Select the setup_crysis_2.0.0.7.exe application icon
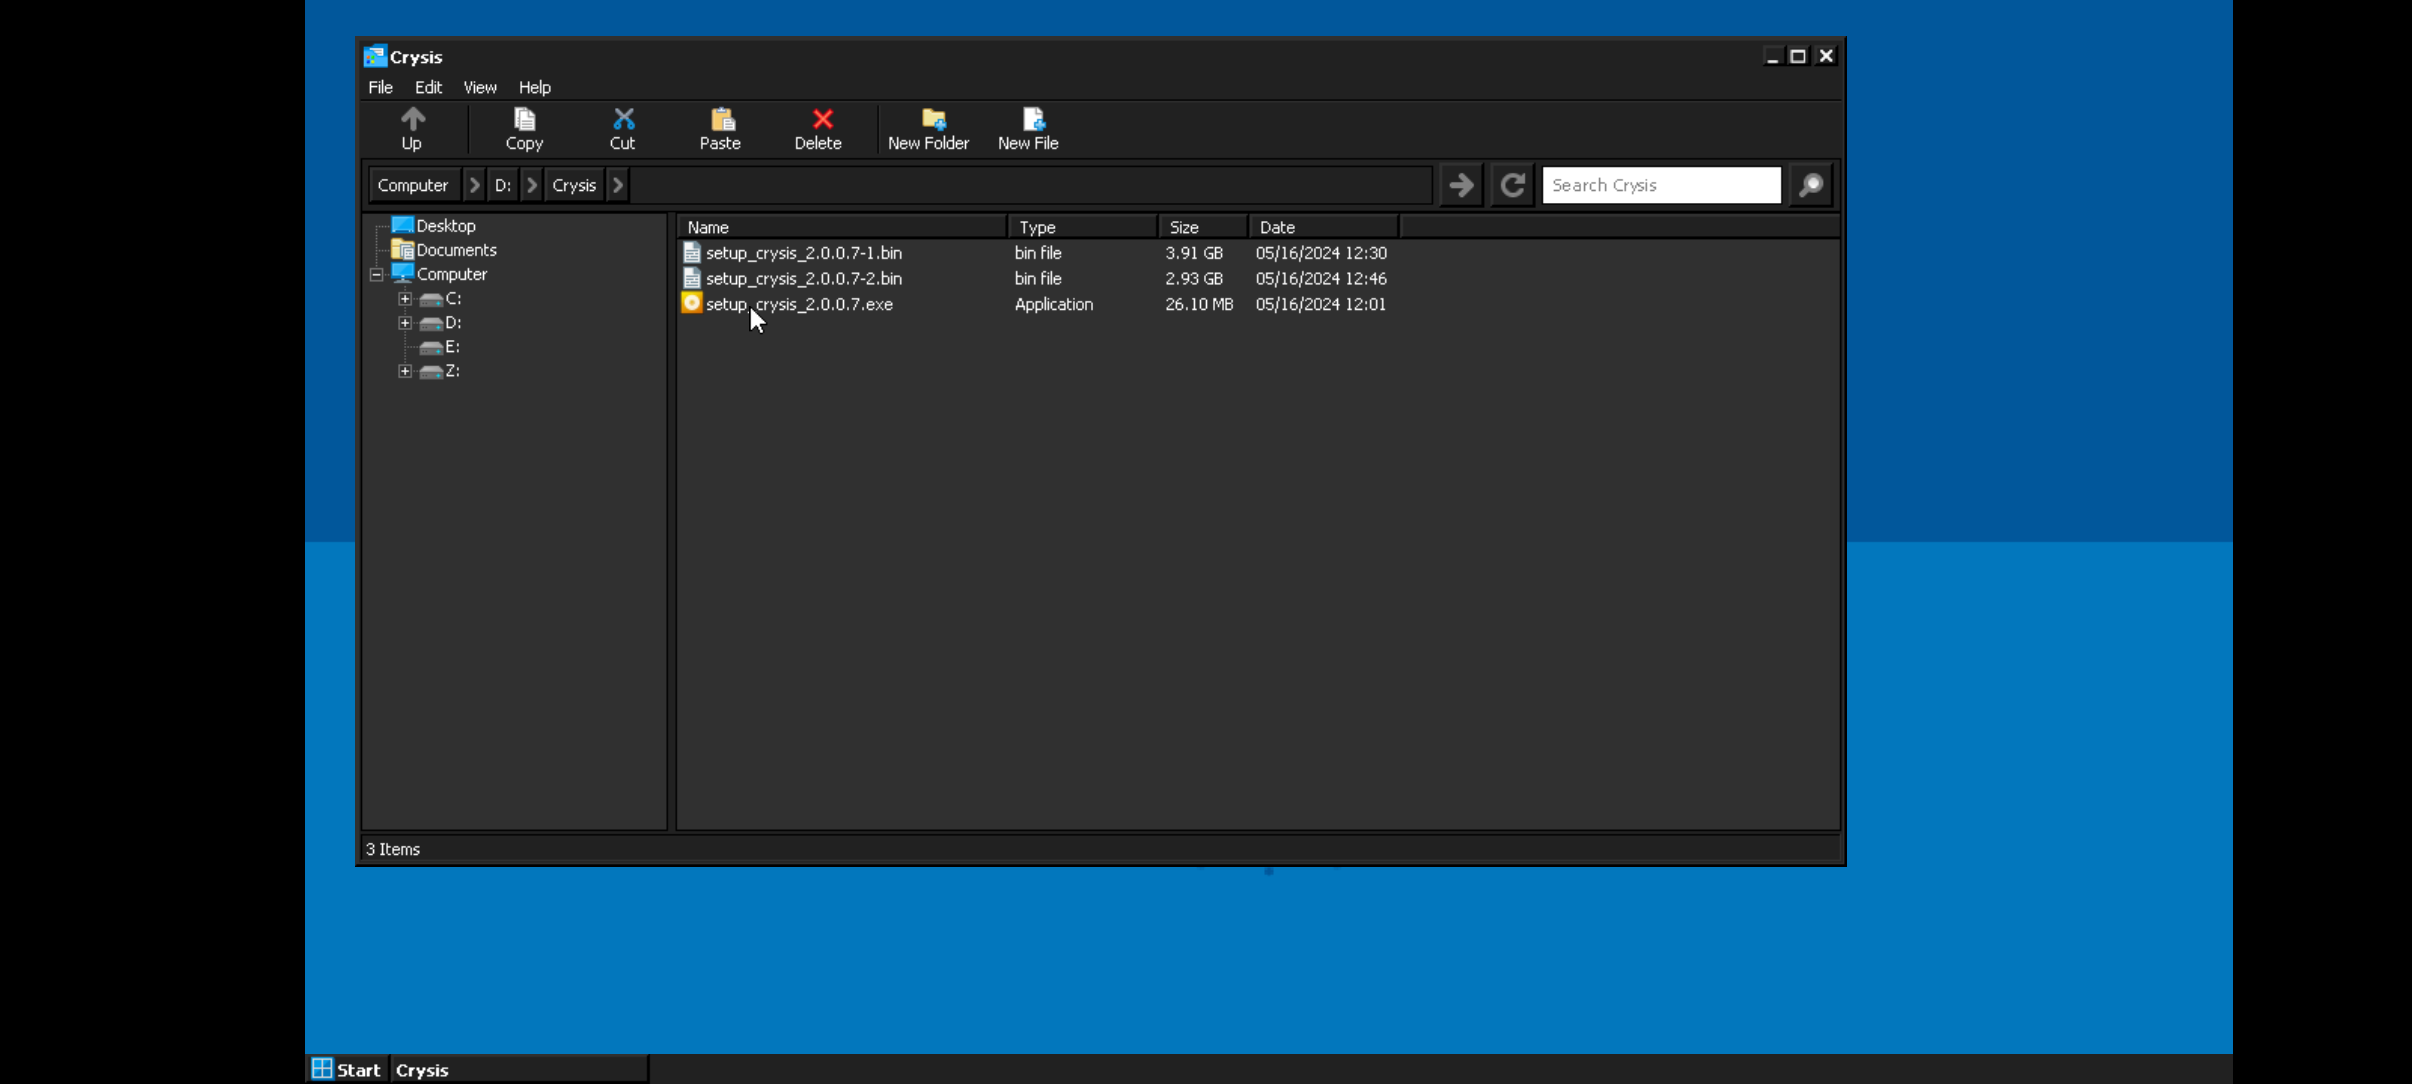The height and width of the screenshot is (1084, 2412). coord(691,303)
